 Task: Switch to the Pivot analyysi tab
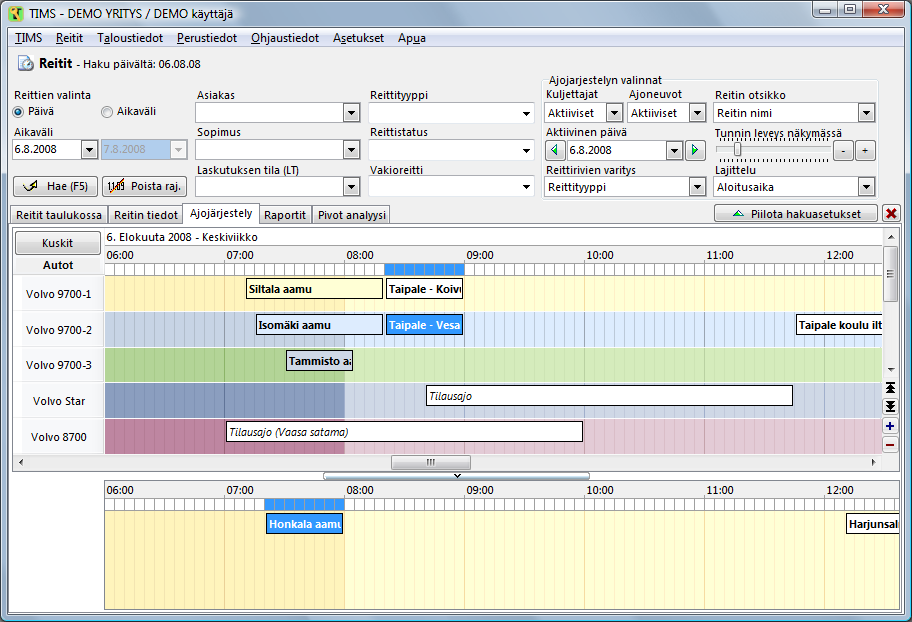click(352, 215)
